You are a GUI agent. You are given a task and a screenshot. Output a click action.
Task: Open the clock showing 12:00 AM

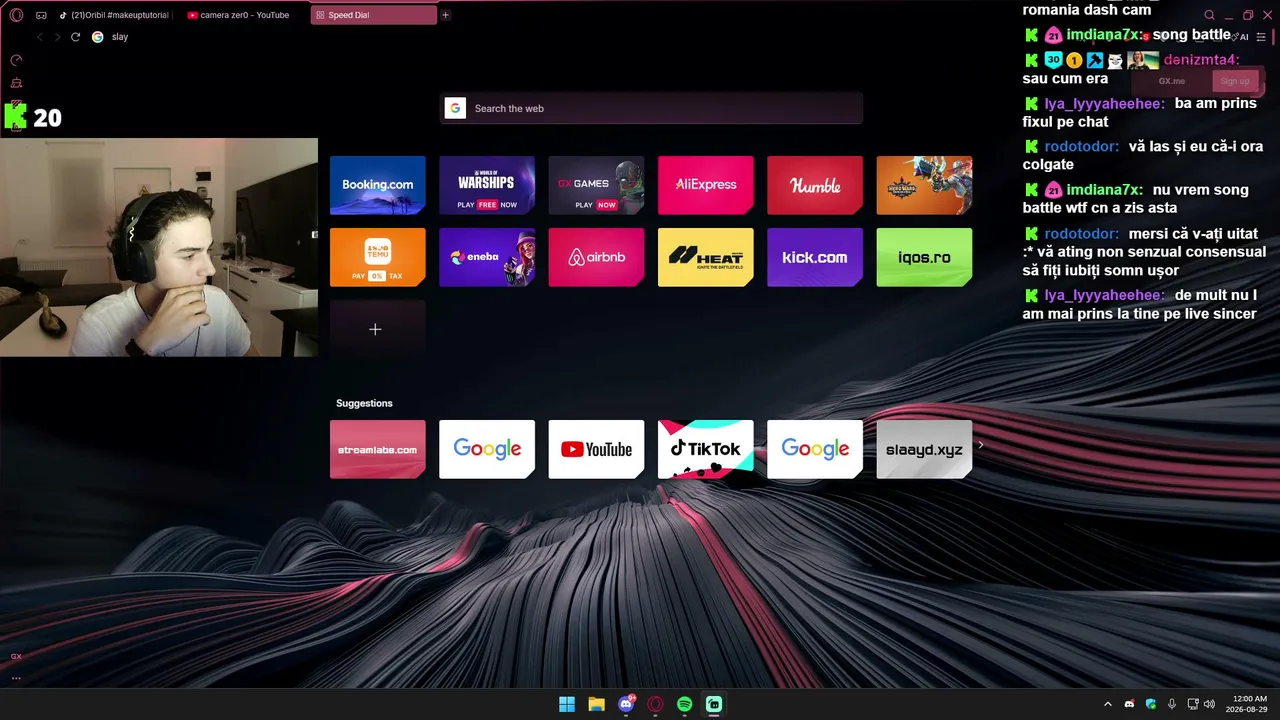(x=1249, y=704)
